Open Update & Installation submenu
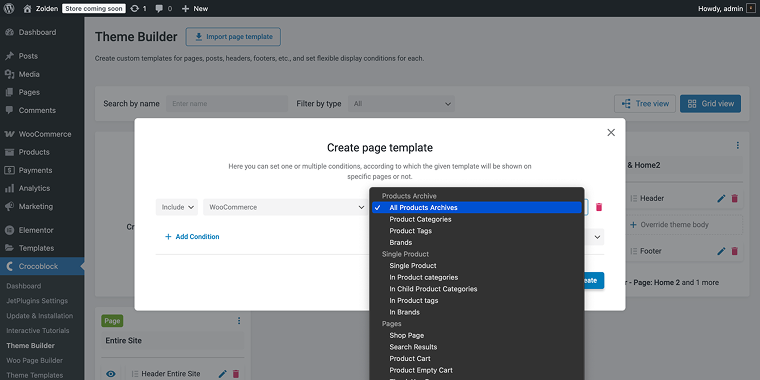This screenshot has width=760, height=380. click(x=40, y=316)
